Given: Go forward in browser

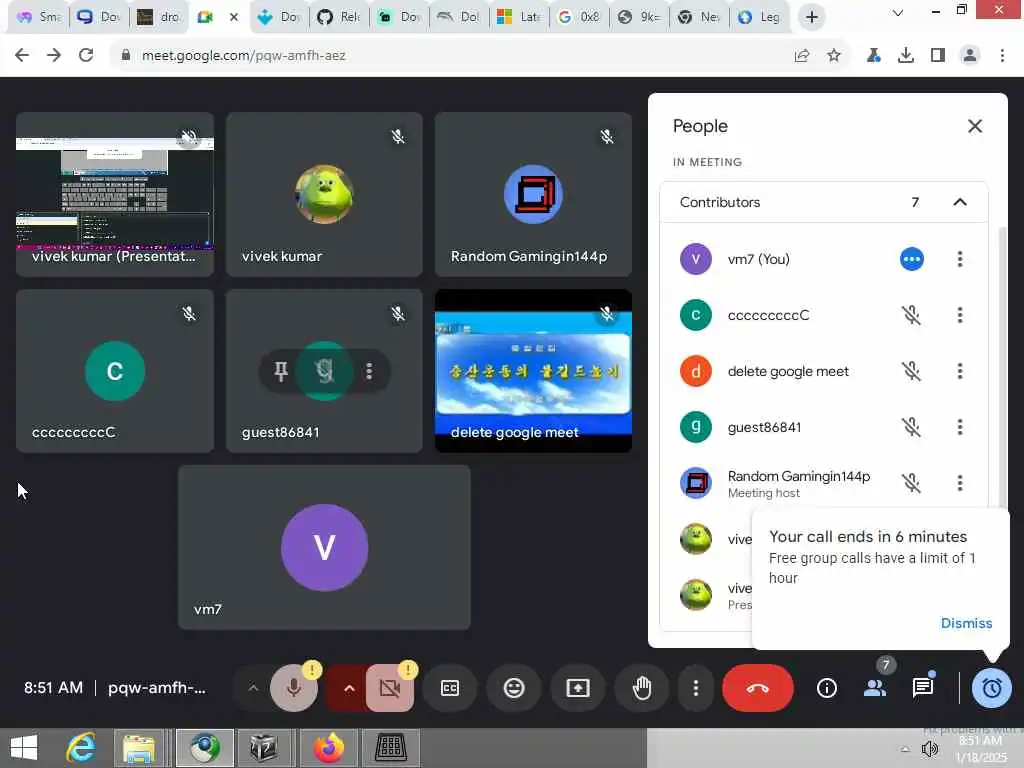Looking at the screenshot, I should click(54, 56).
